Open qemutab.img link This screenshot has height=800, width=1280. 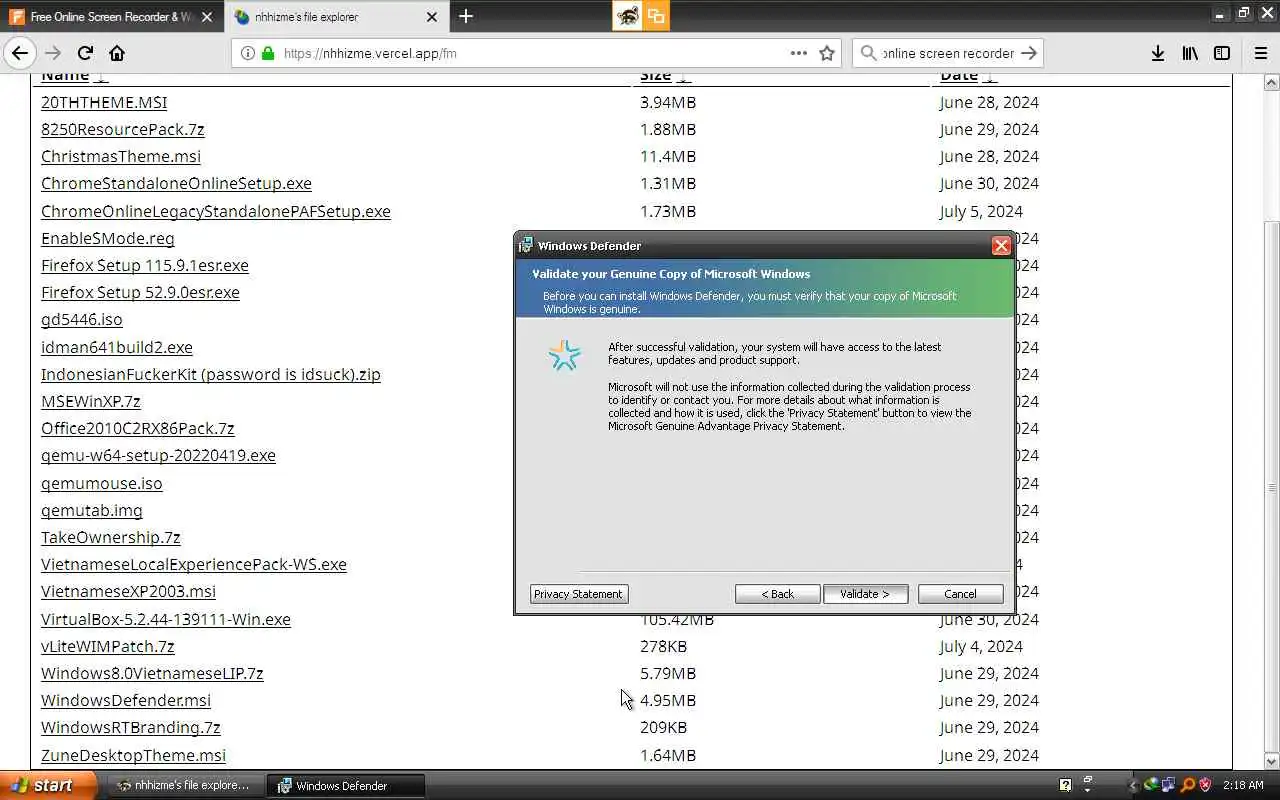pyautogui.click(x=91, y=510)
